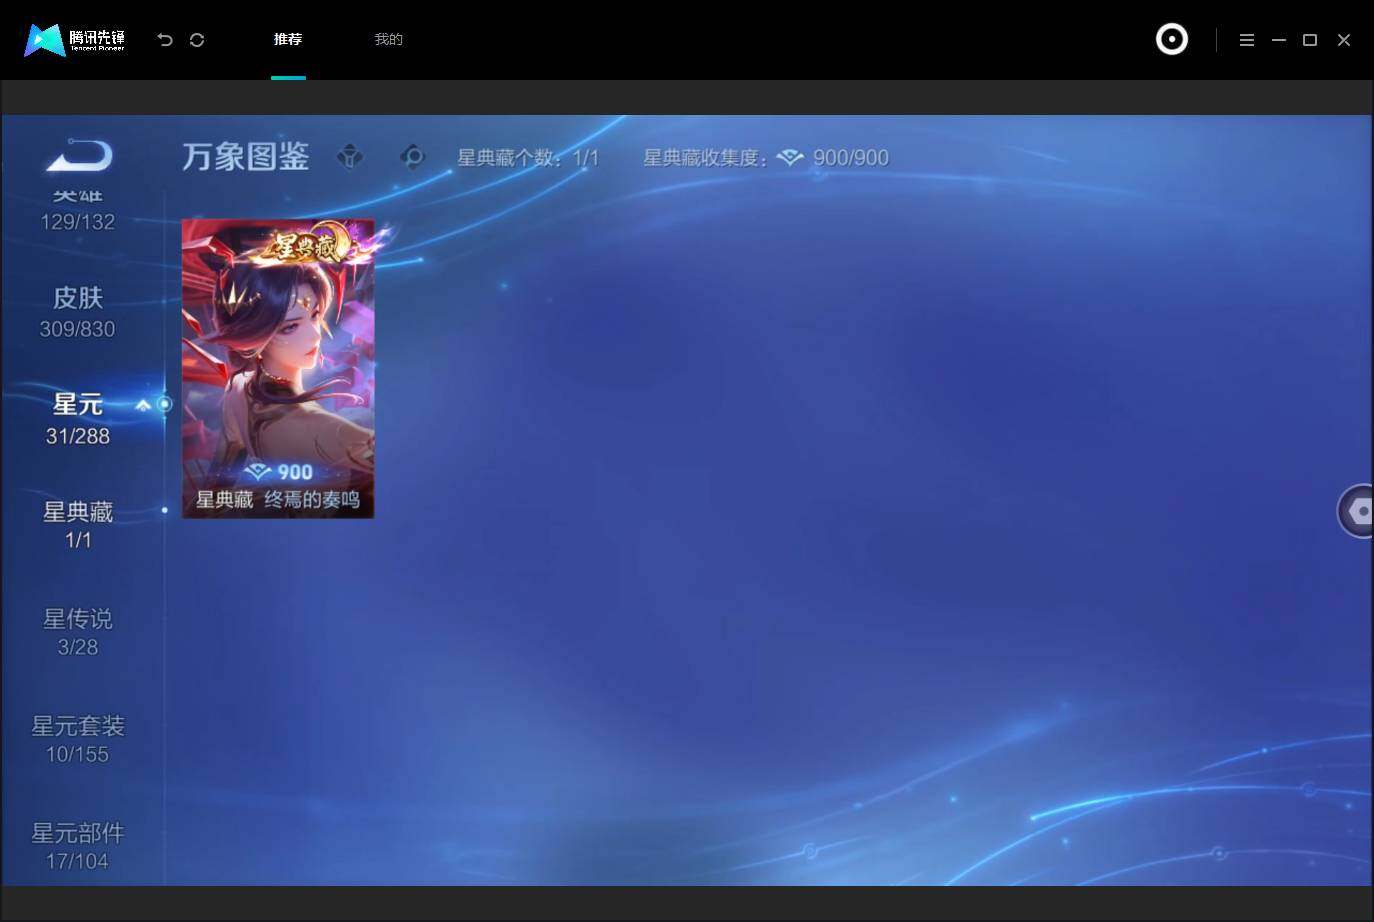
Task: Switch to the 我的 tab
Action: click(388, 39)
